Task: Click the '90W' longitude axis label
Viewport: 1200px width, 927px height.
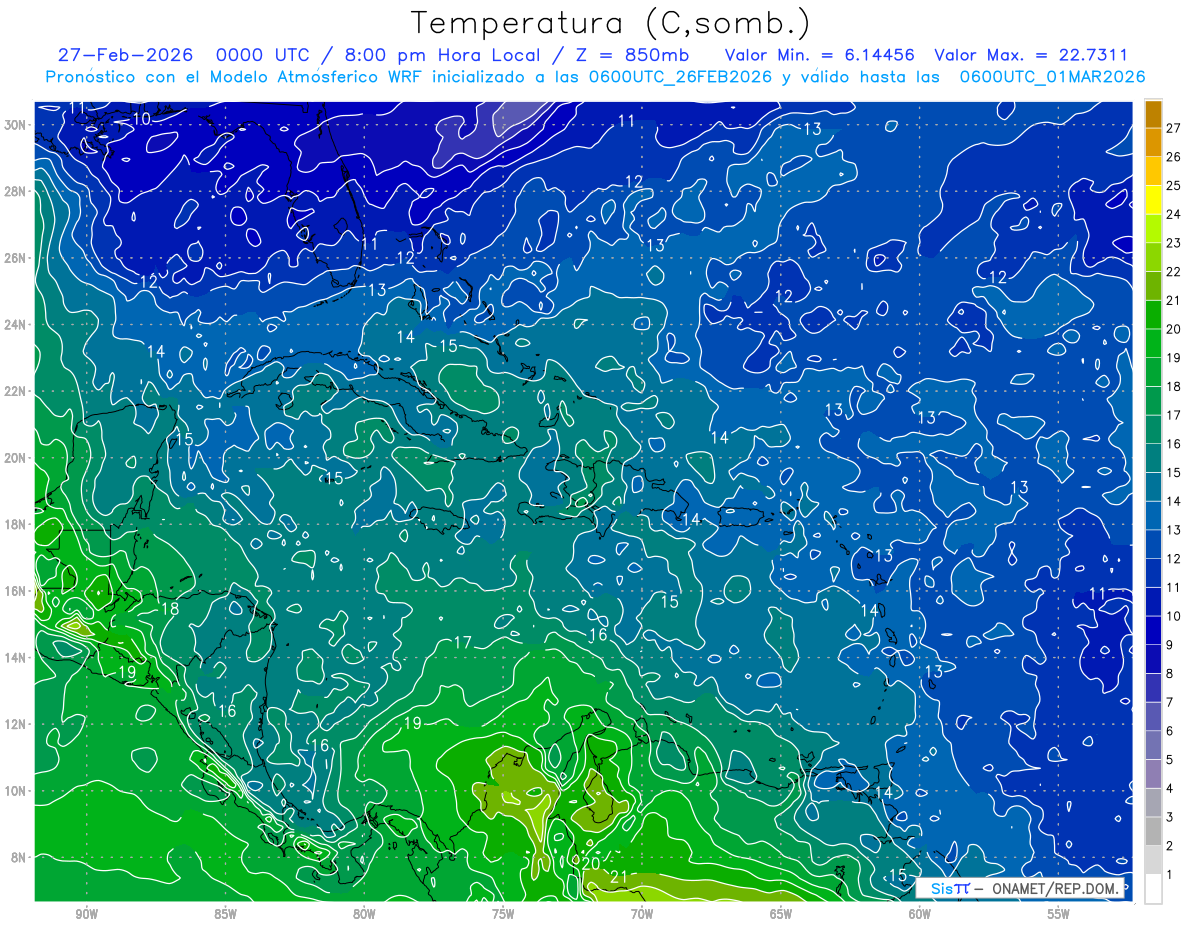Action: tap(86, 914)
